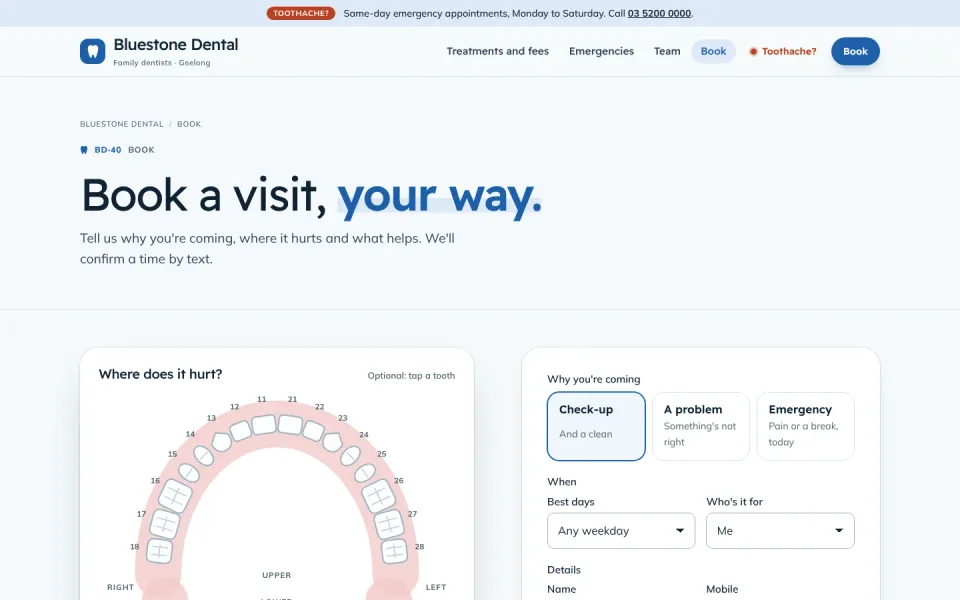
Task: Tap tooth 12 on the chart
Action: (x=241, y=430)
